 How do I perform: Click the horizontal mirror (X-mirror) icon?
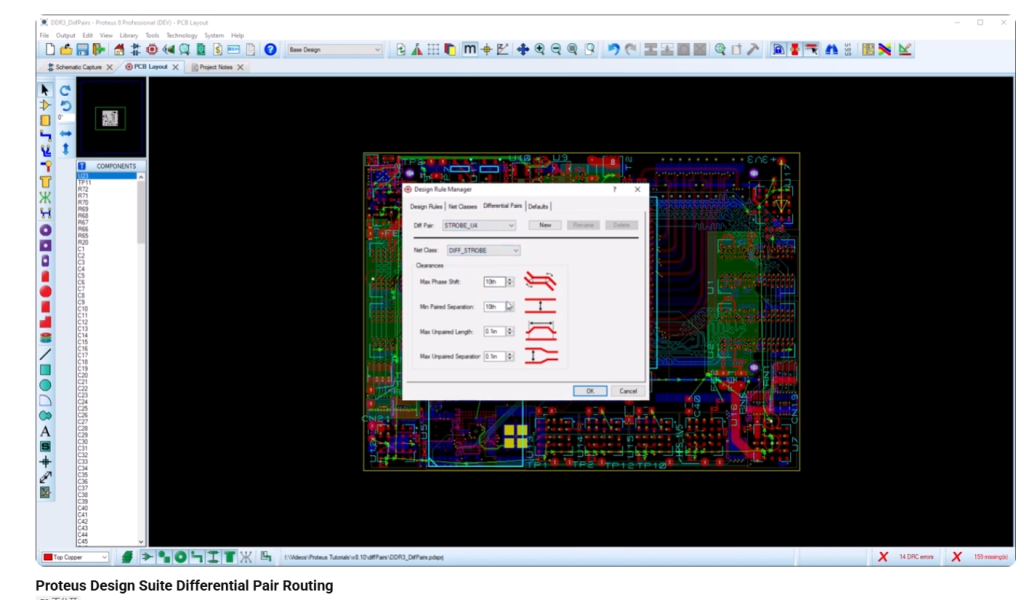tap(65, 134)
